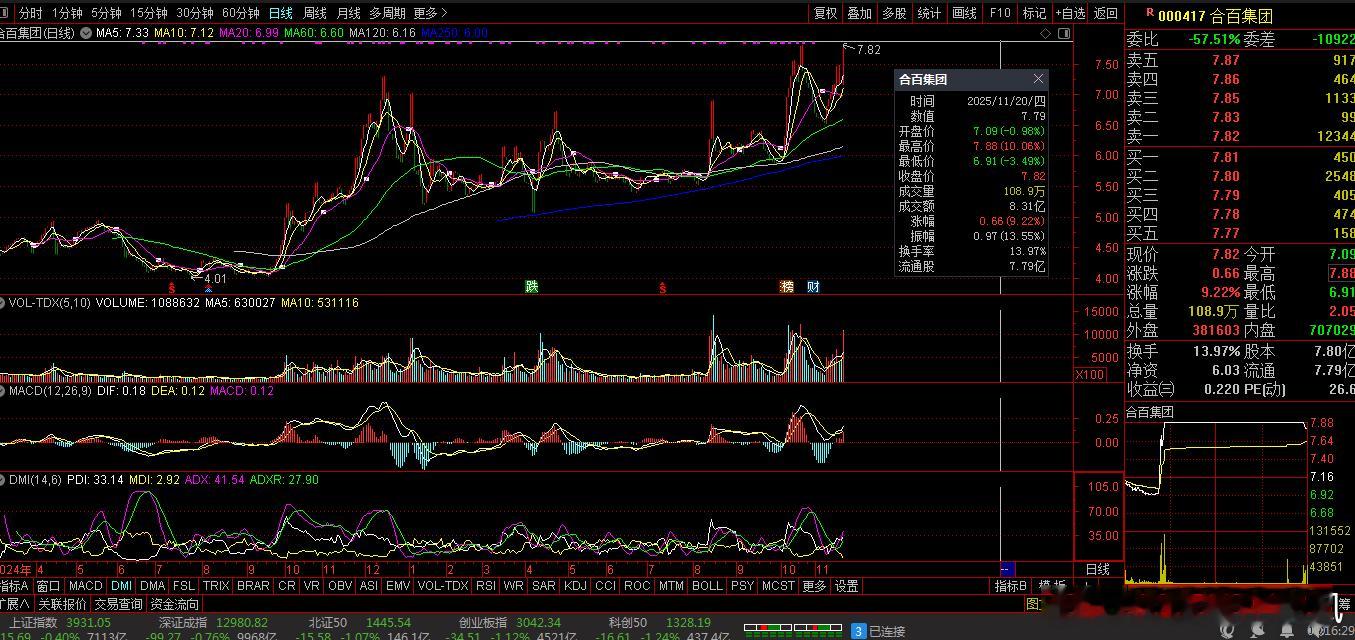Select the CR indicator

pyautogui.click(x=287, y=586)
